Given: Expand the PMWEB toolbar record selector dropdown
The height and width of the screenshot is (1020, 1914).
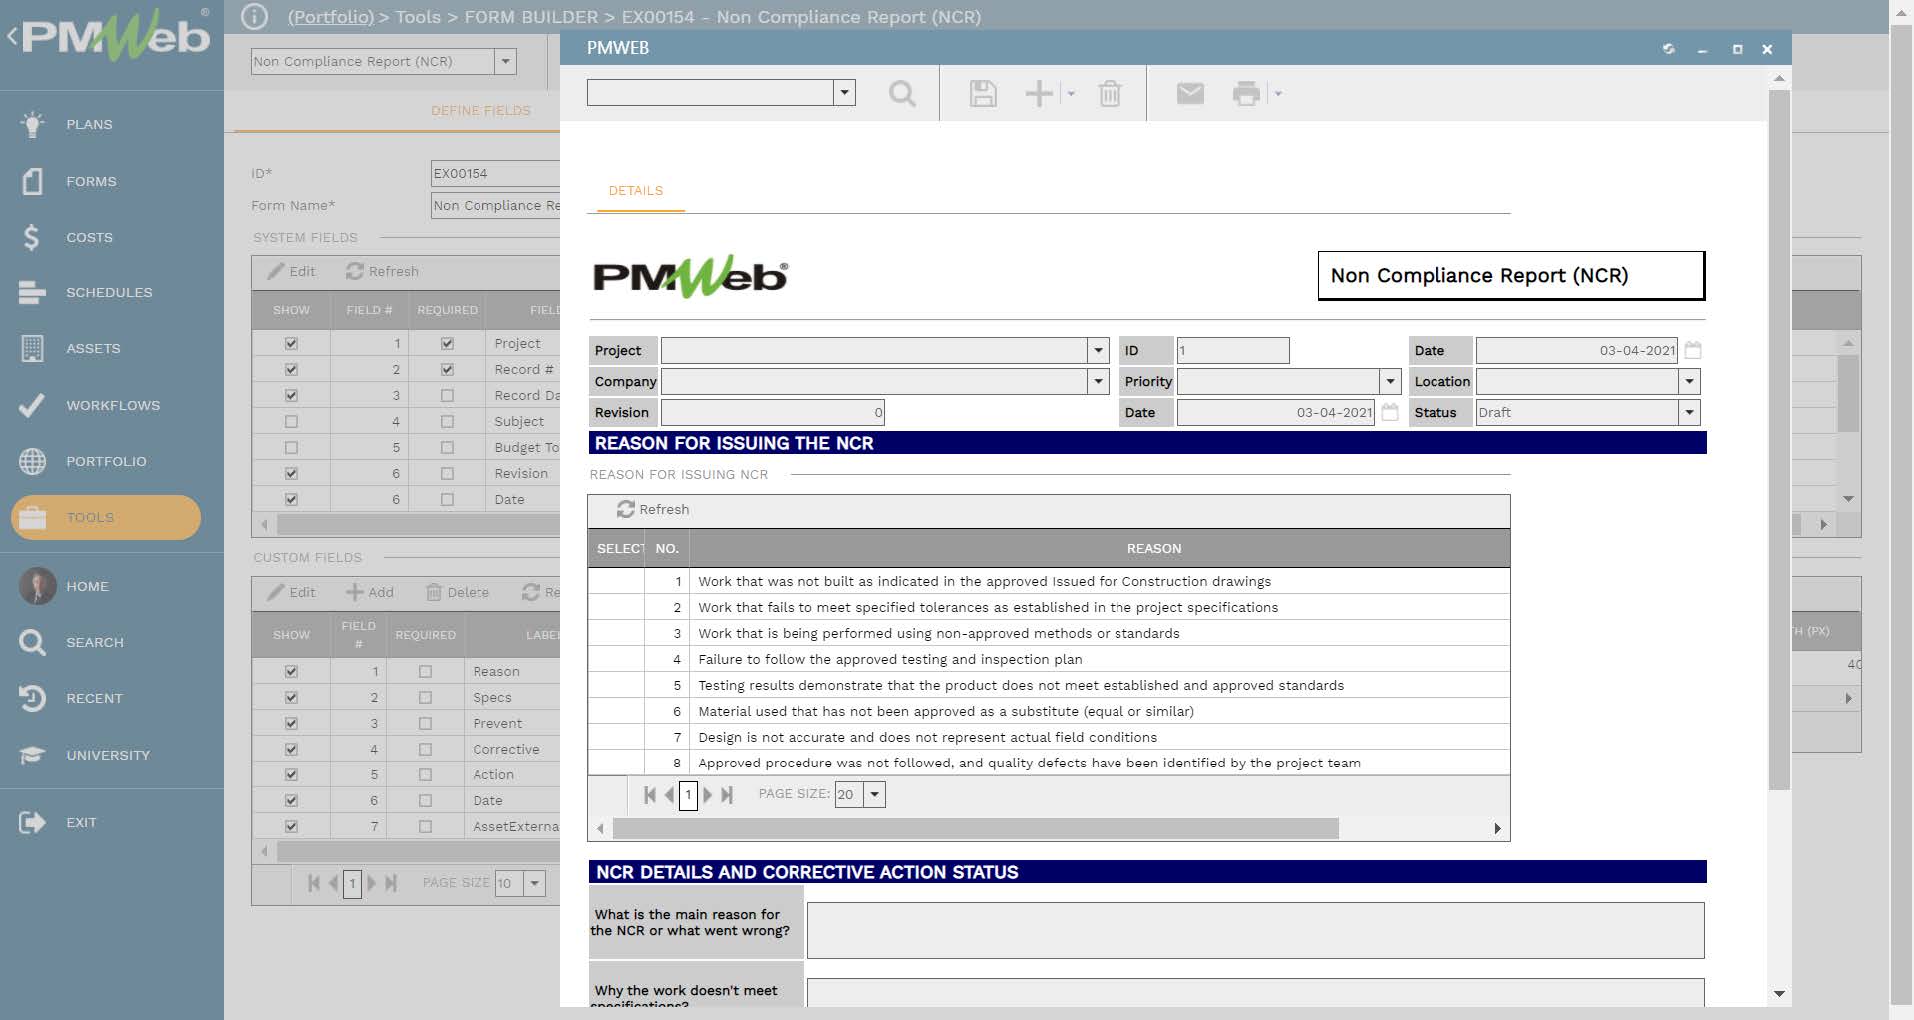Looking at the screenshot, I should 845,93.
